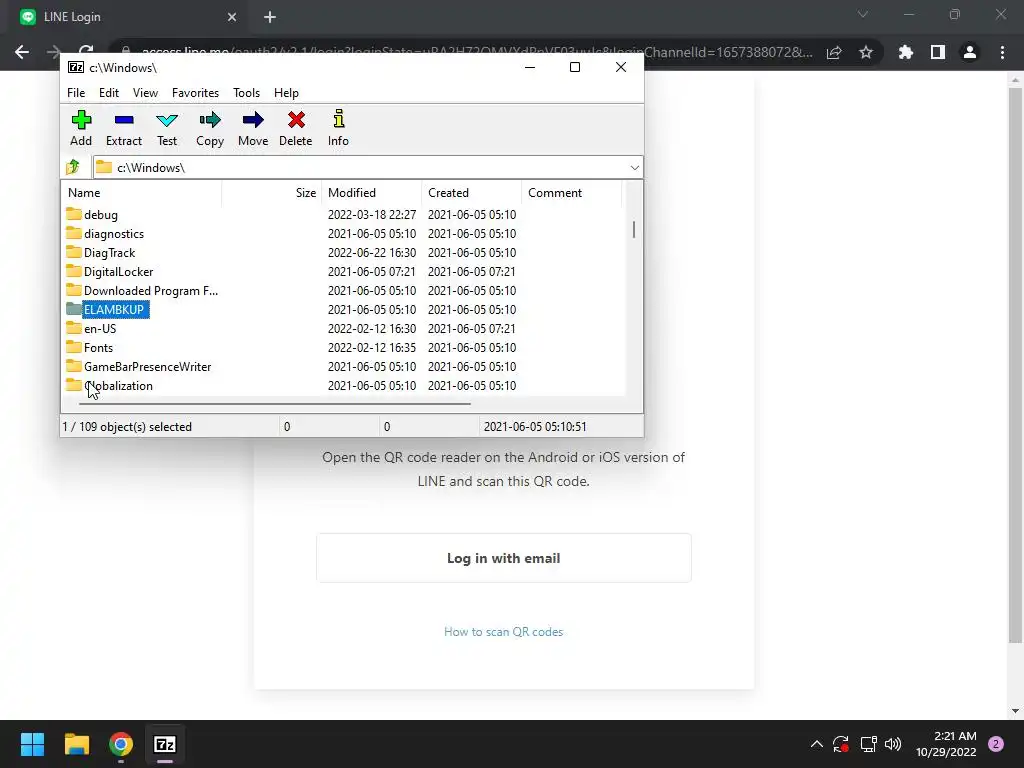
Task: Click the Move toolbar icon
Action: (253, 128)
